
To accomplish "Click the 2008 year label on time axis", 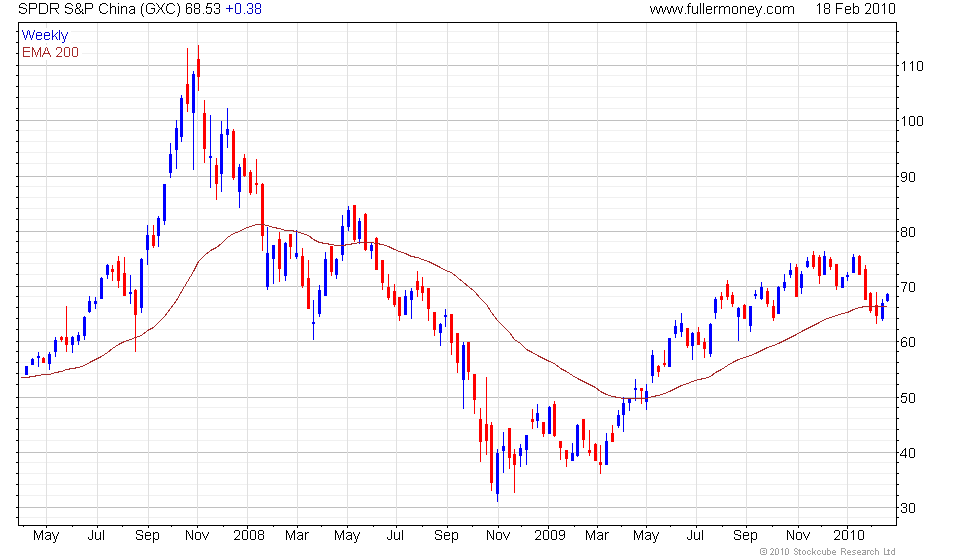I will [249, 536].
